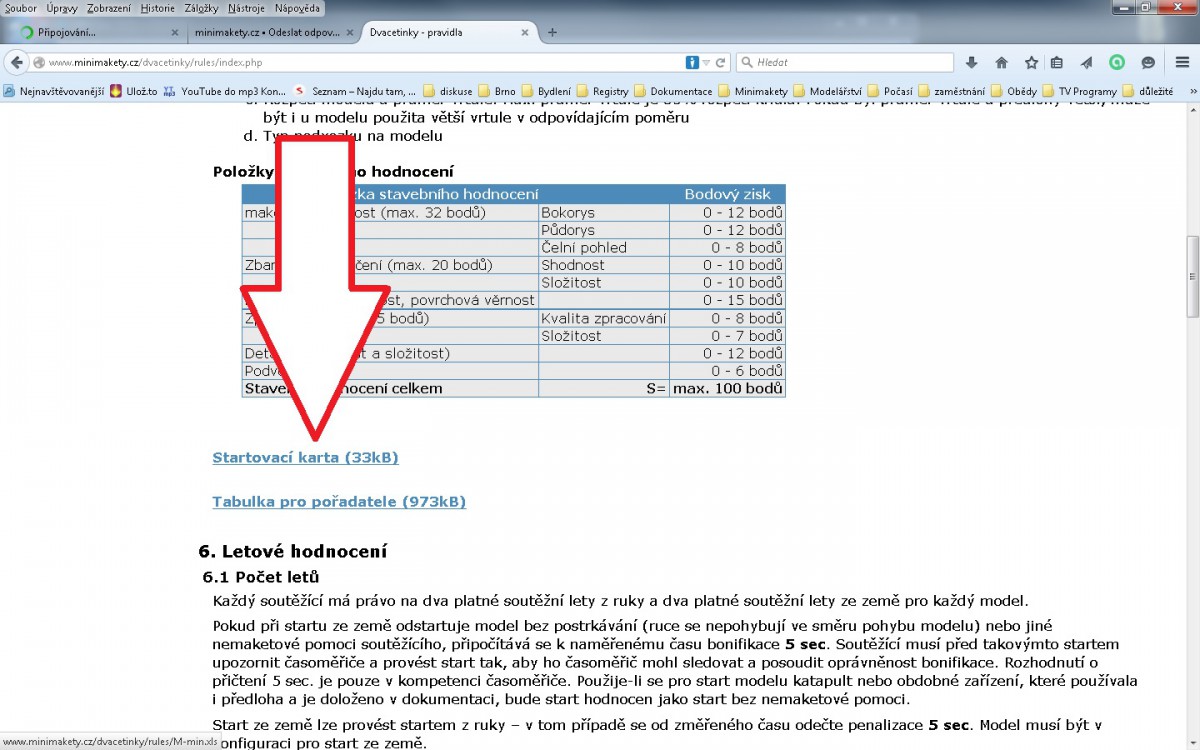Image resolution: width=1200 pixels, height=750 pixels.
Task: Download Tabulka pro pořadatele (973kB) link
Action: point(339,502)
